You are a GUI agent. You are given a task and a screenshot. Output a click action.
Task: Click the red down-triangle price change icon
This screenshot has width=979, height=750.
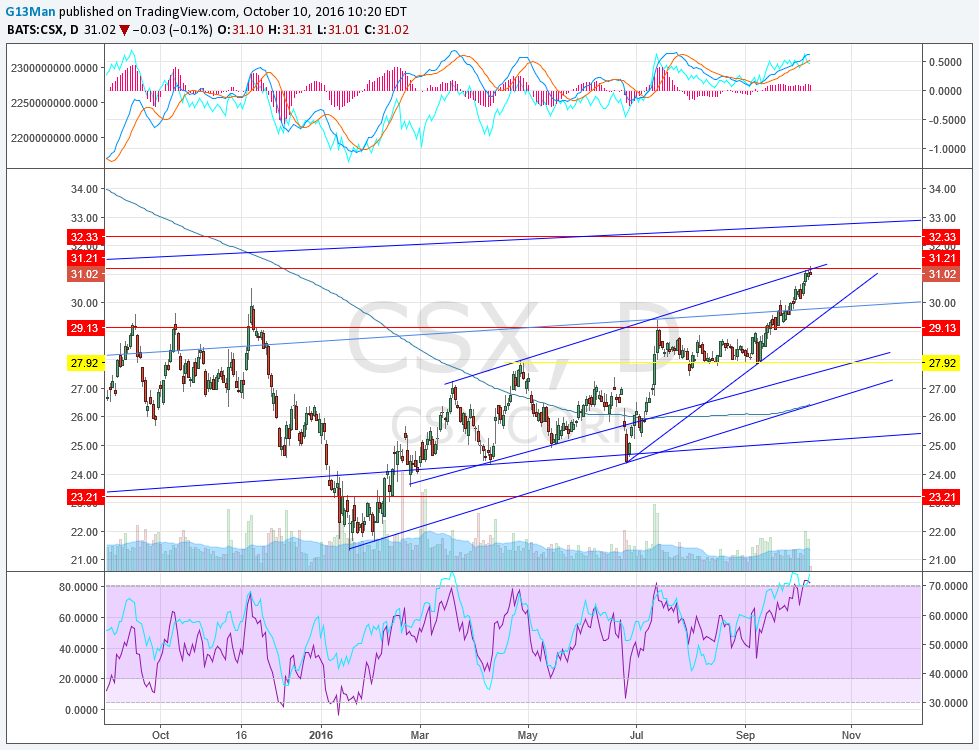(x=125, y=29)
